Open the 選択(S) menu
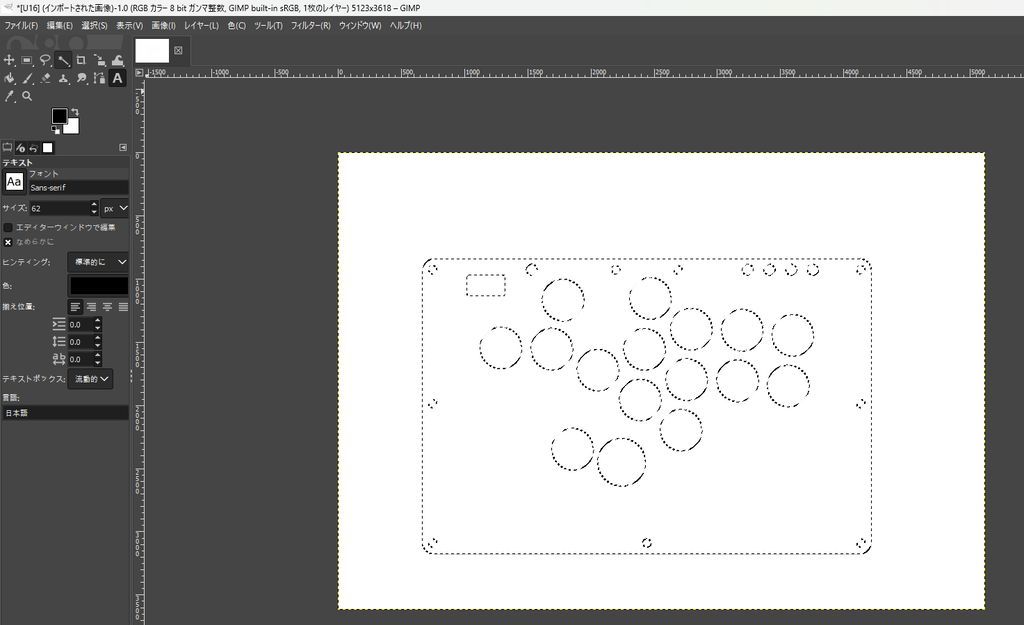 click(94, 25)
